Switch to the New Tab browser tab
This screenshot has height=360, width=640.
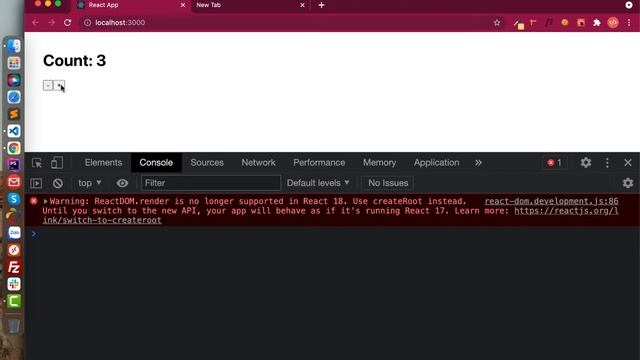point(250,5)
